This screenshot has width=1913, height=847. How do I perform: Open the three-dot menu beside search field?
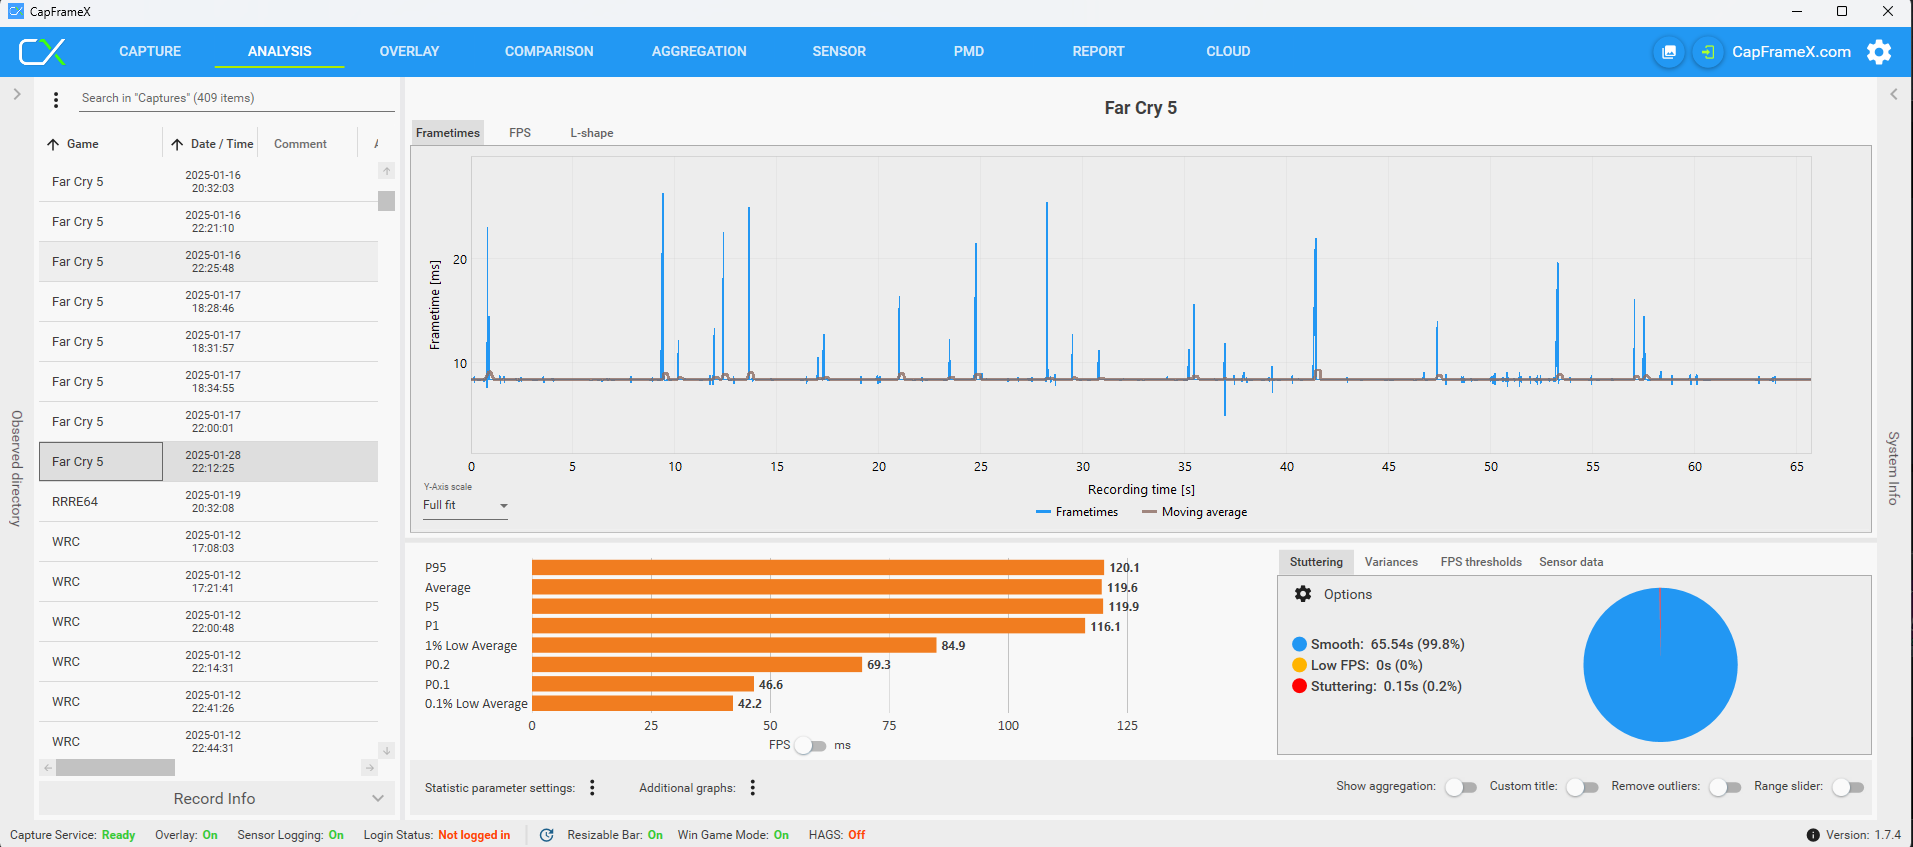click(56, 99)
